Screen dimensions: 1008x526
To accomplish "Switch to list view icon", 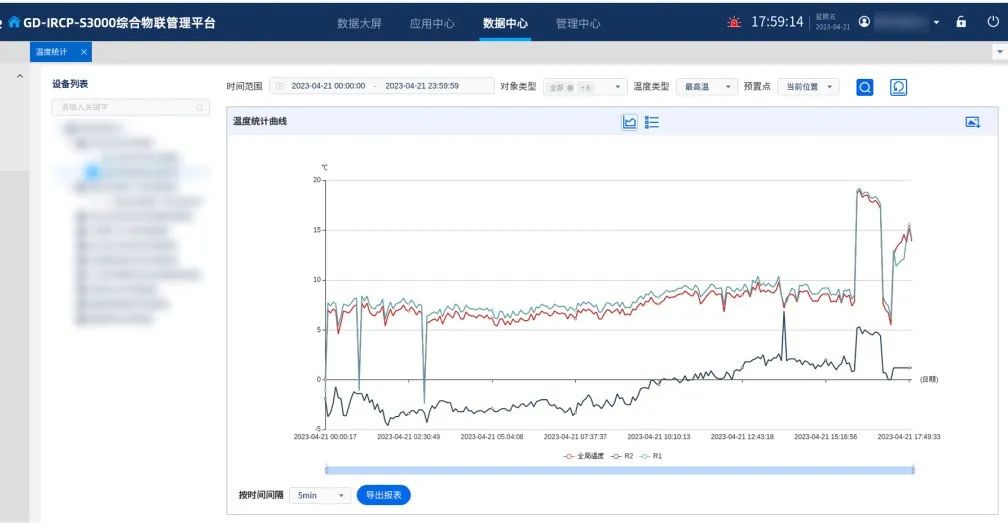I will pos(652,122).
